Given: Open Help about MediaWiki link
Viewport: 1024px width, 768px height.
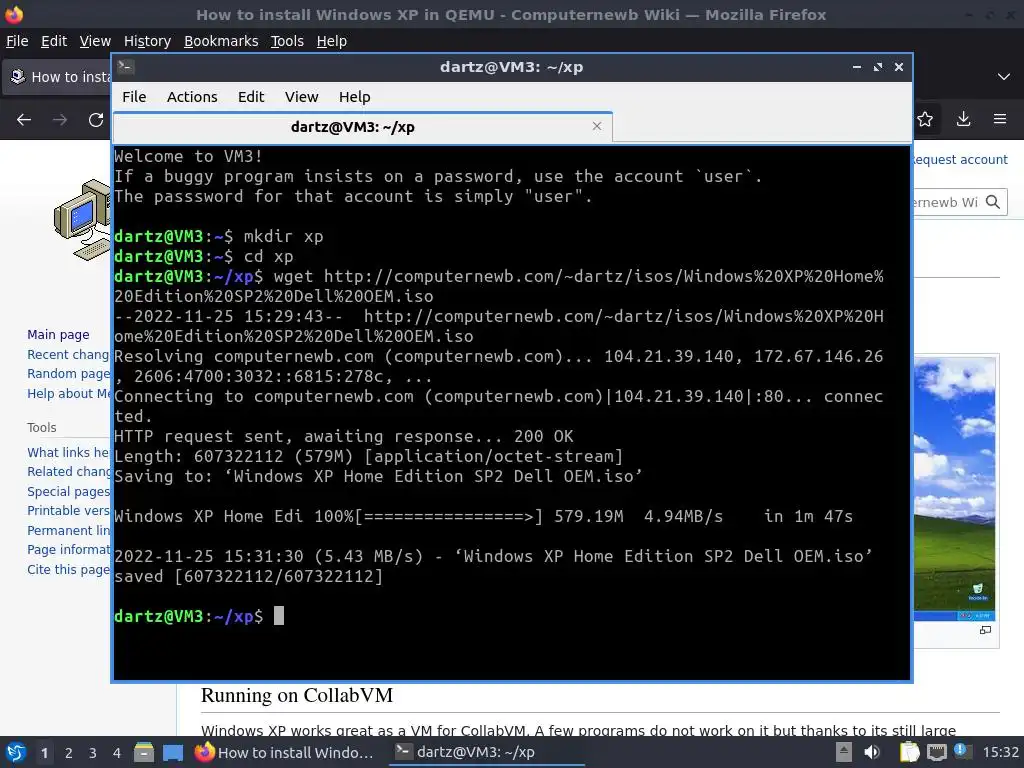Looking at the screenshot, I should (x=68, y=393).
